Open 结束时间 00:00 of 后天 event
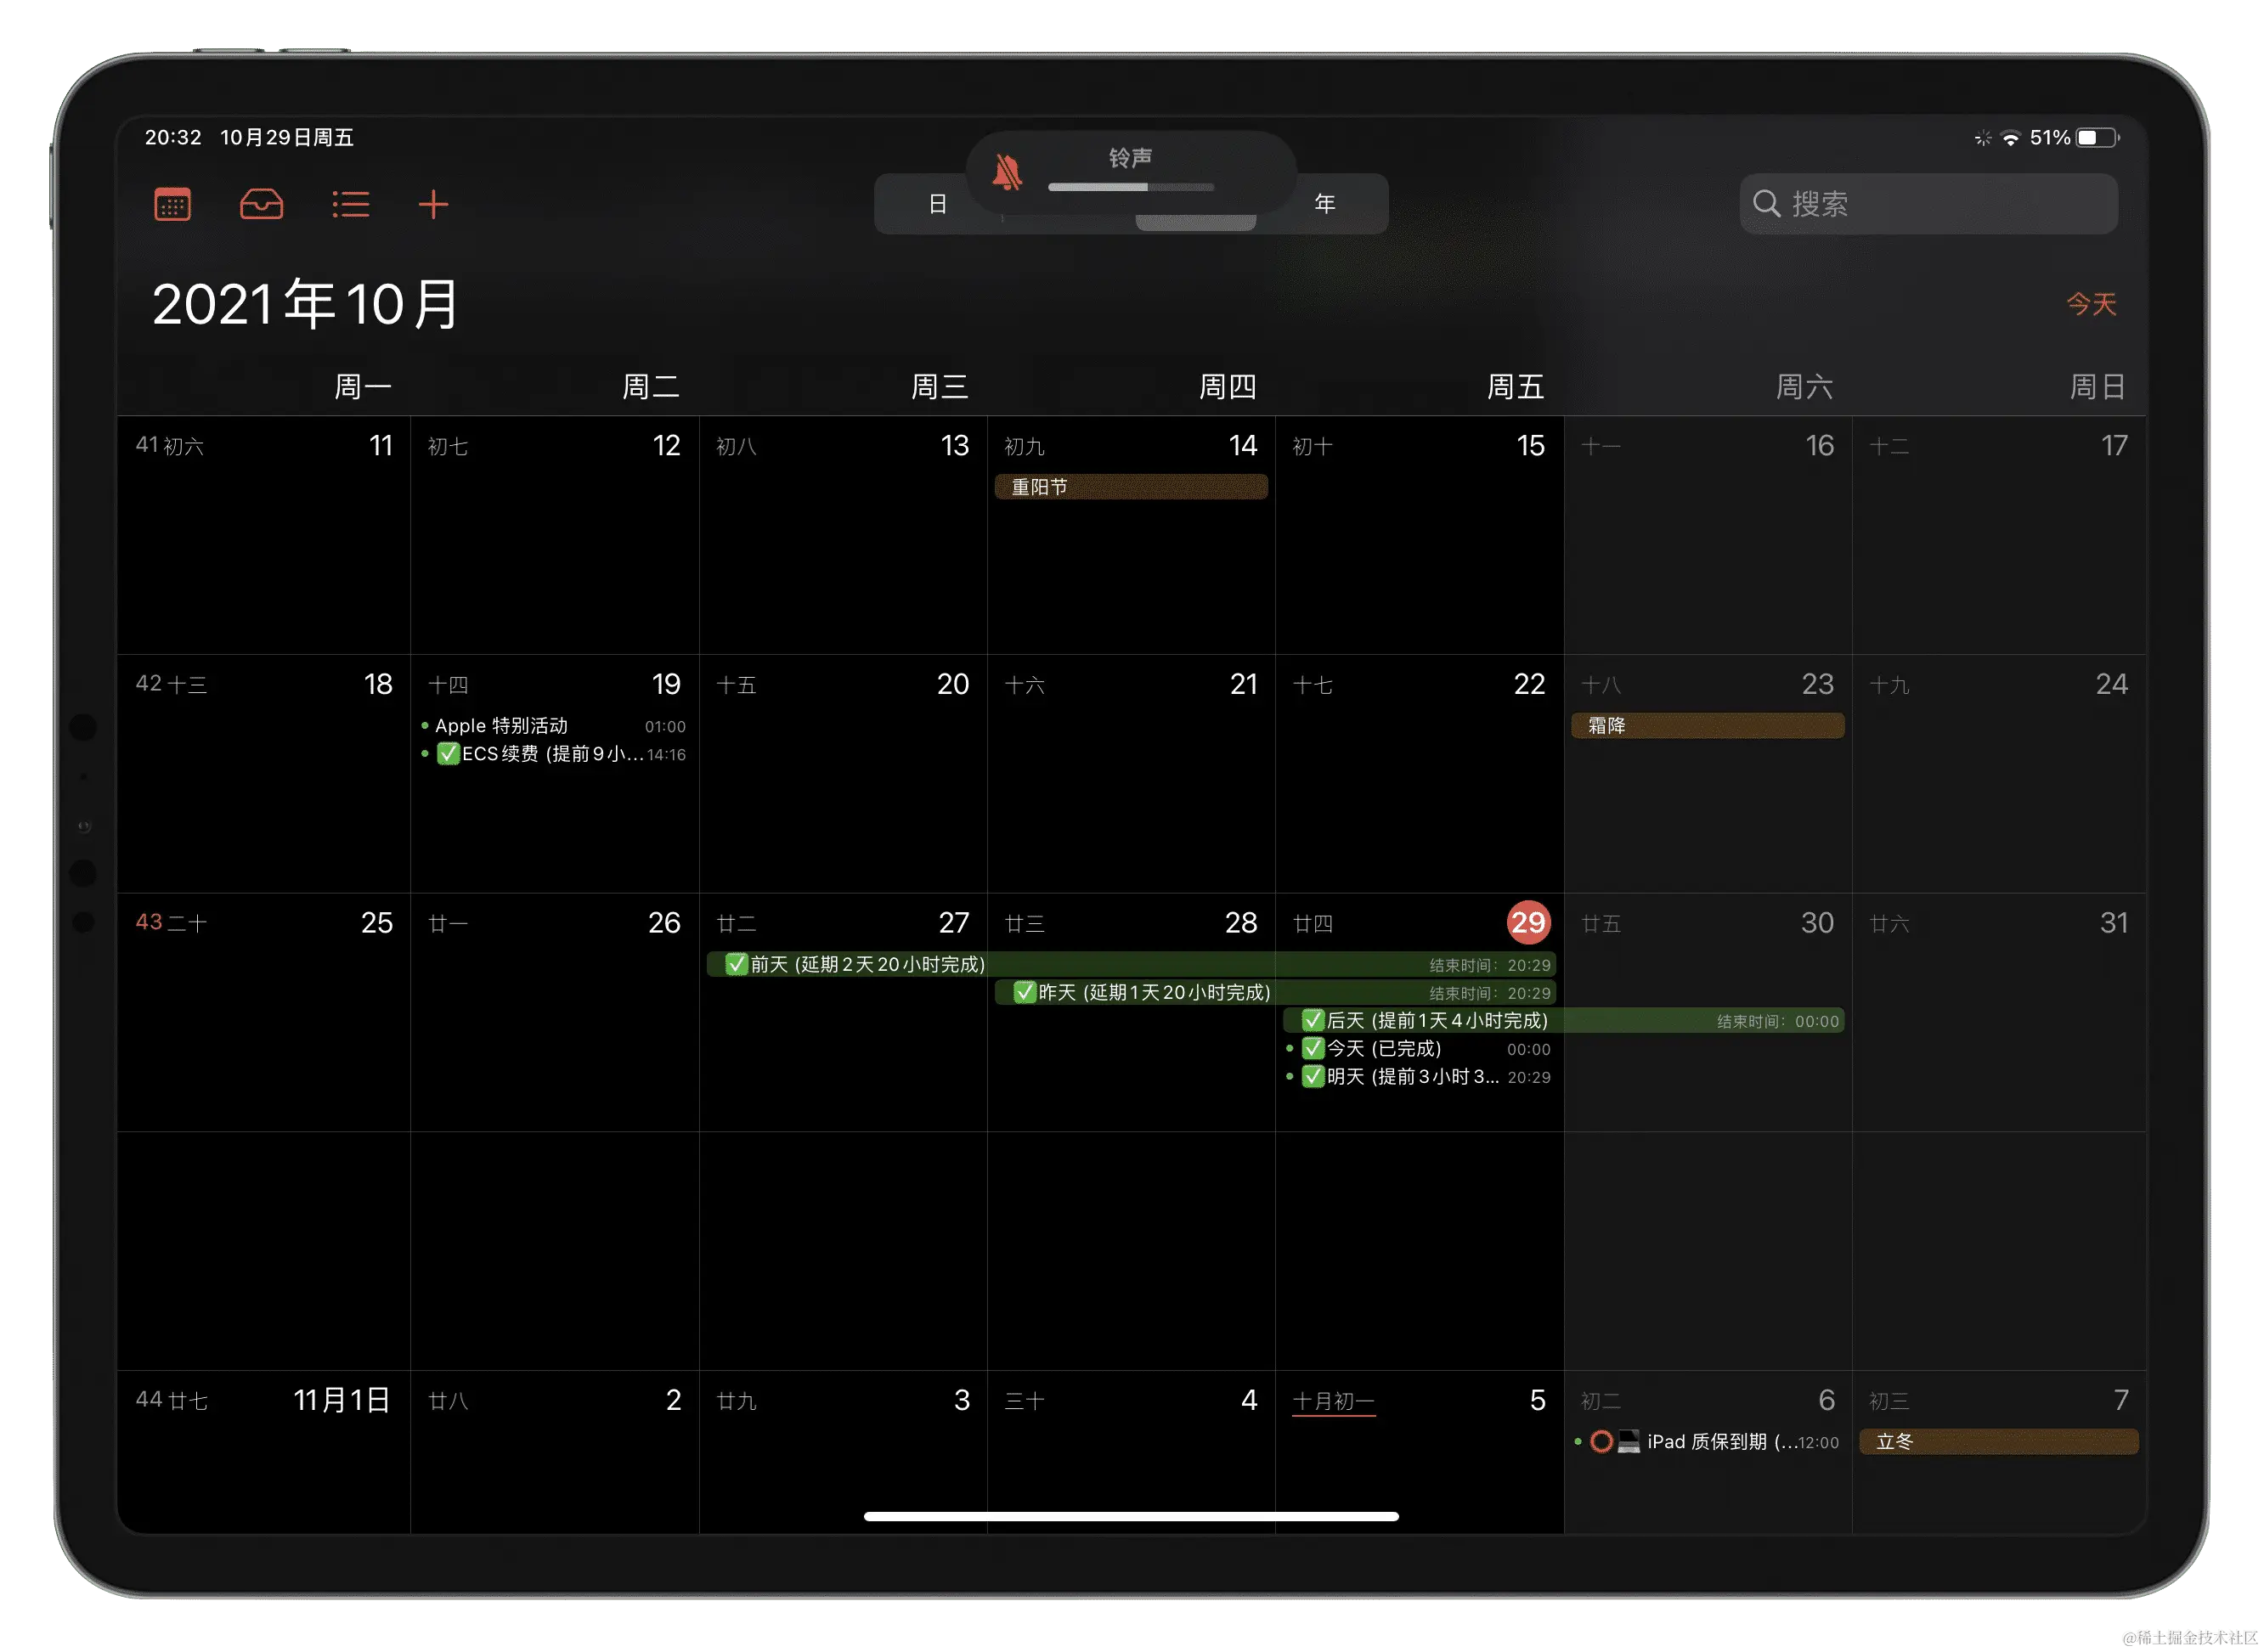The image size is (2264, 1652). point(1778,1021)
